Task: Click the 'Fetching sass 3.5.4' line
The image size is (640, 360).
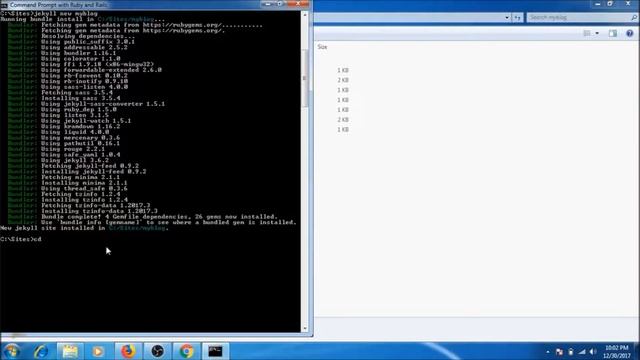Action: coord(77,93)
